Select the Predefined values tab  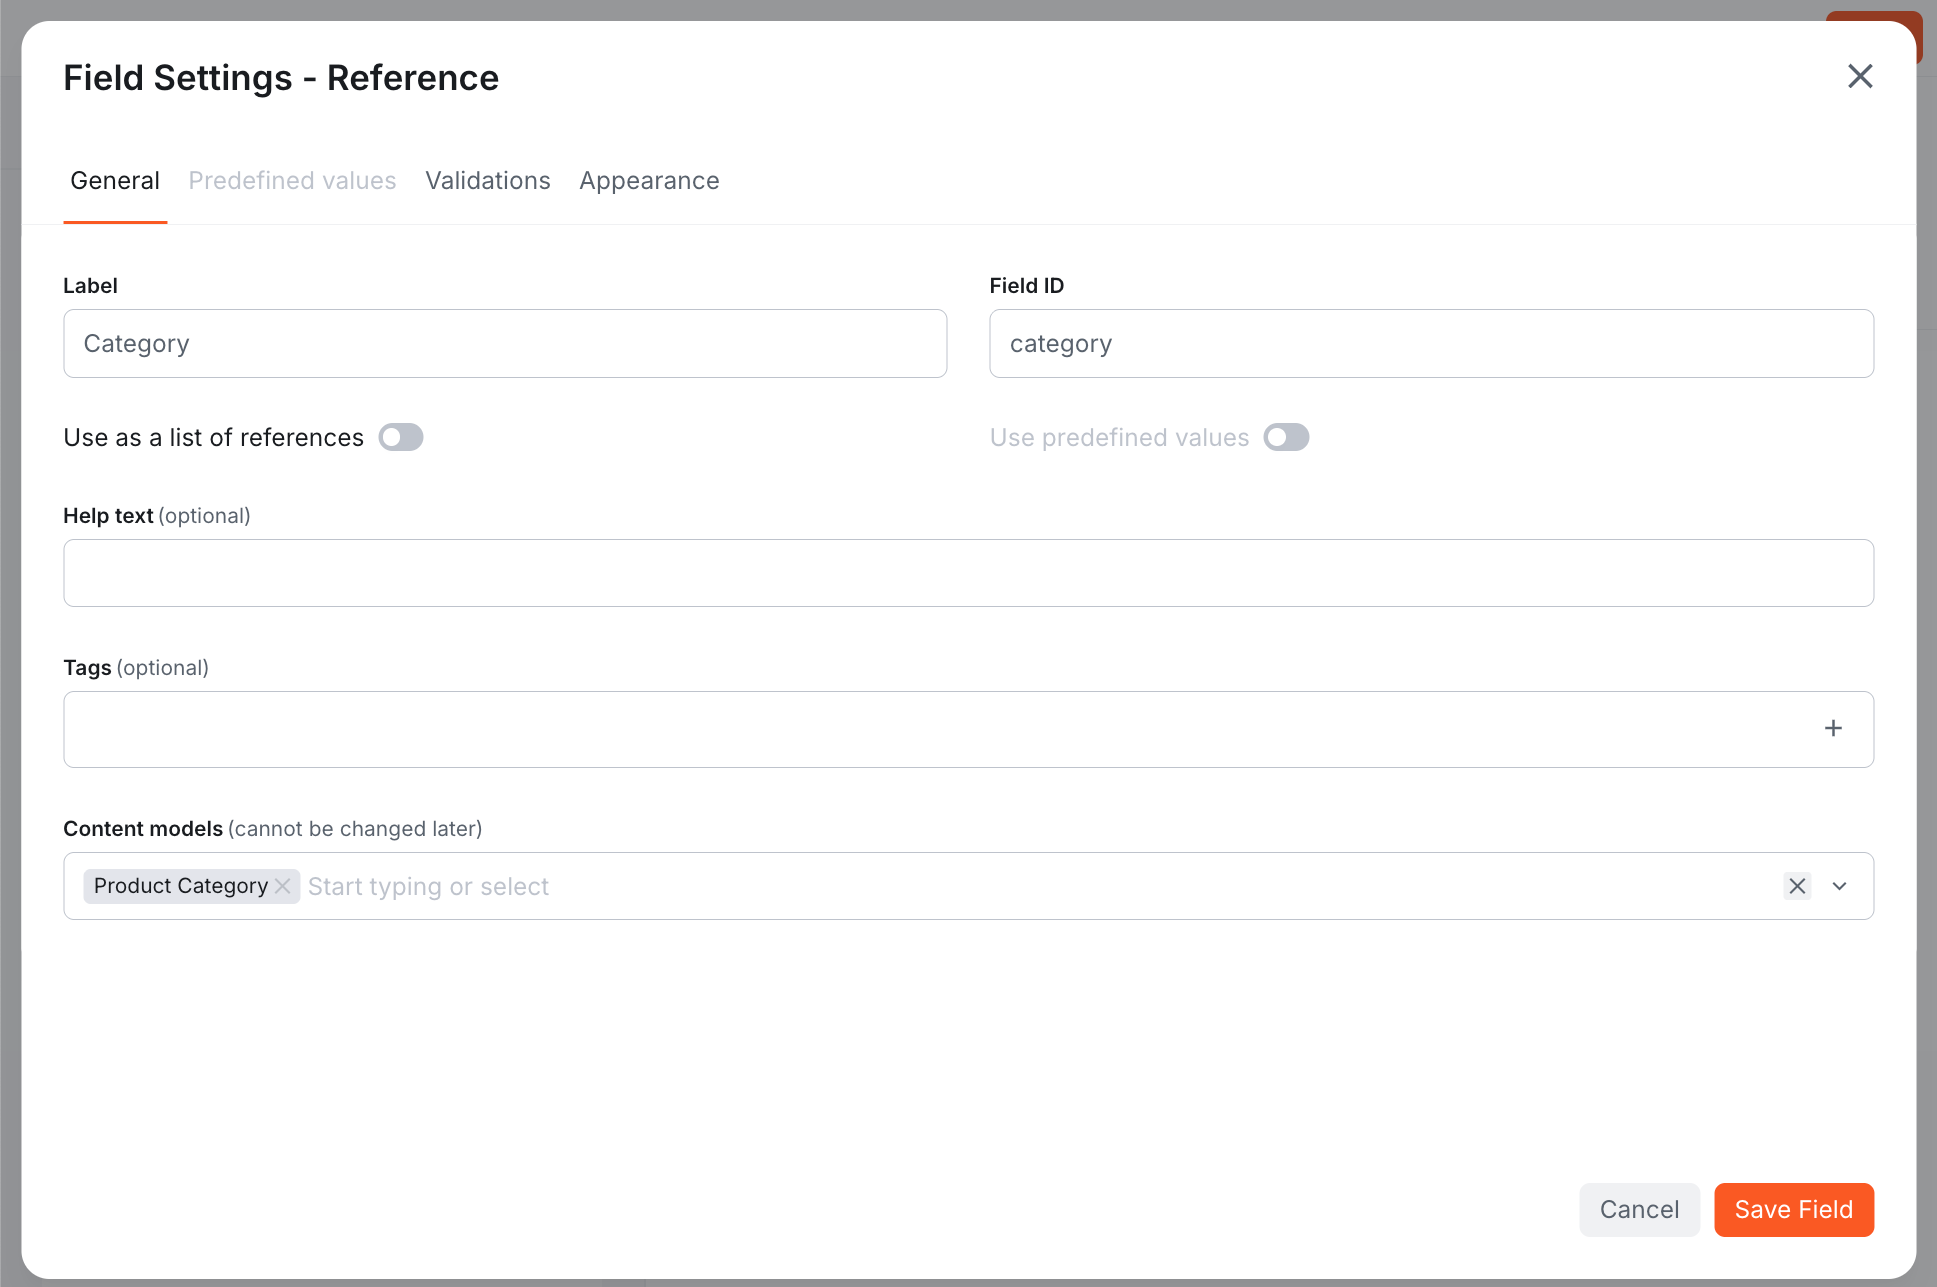click(292, 180)
